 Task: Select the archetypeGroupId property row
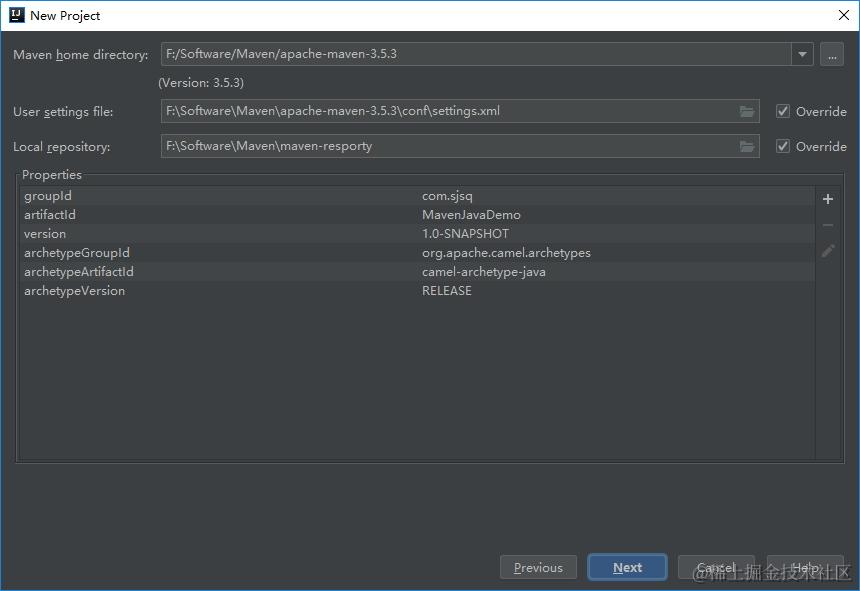pyautogui.click(x=417, y=253)
